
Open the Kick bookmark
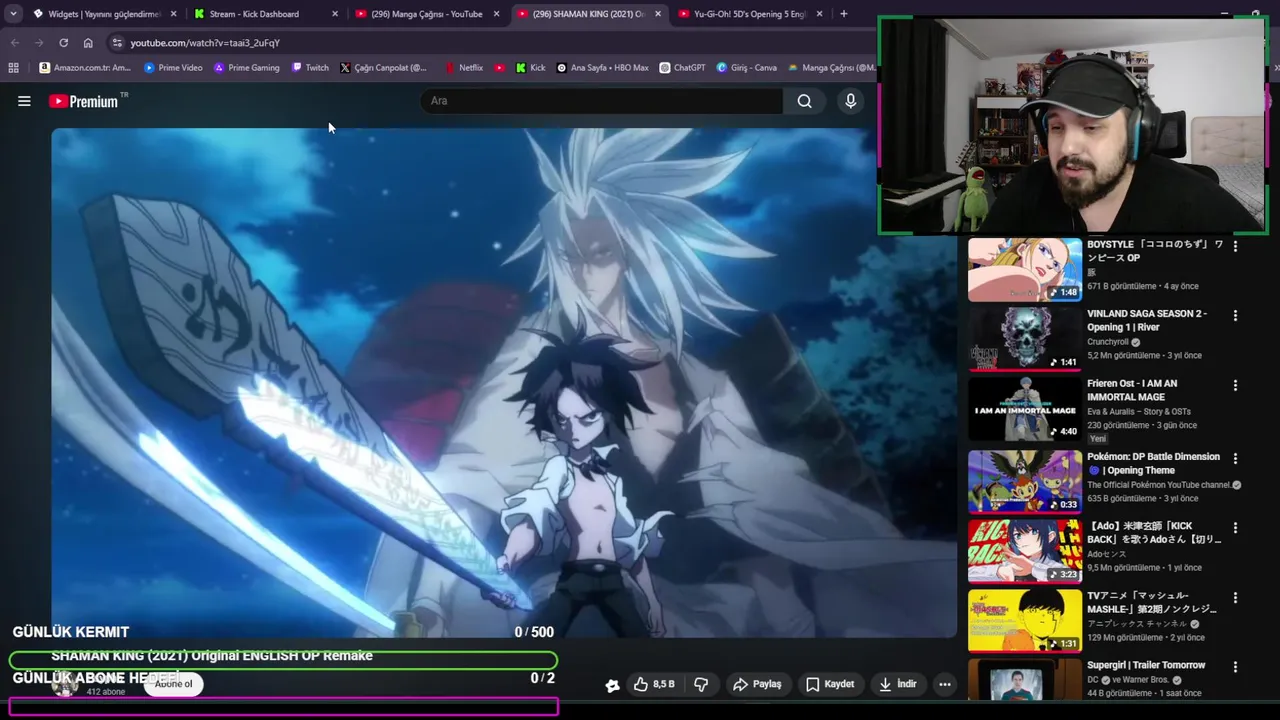[531, 68]
